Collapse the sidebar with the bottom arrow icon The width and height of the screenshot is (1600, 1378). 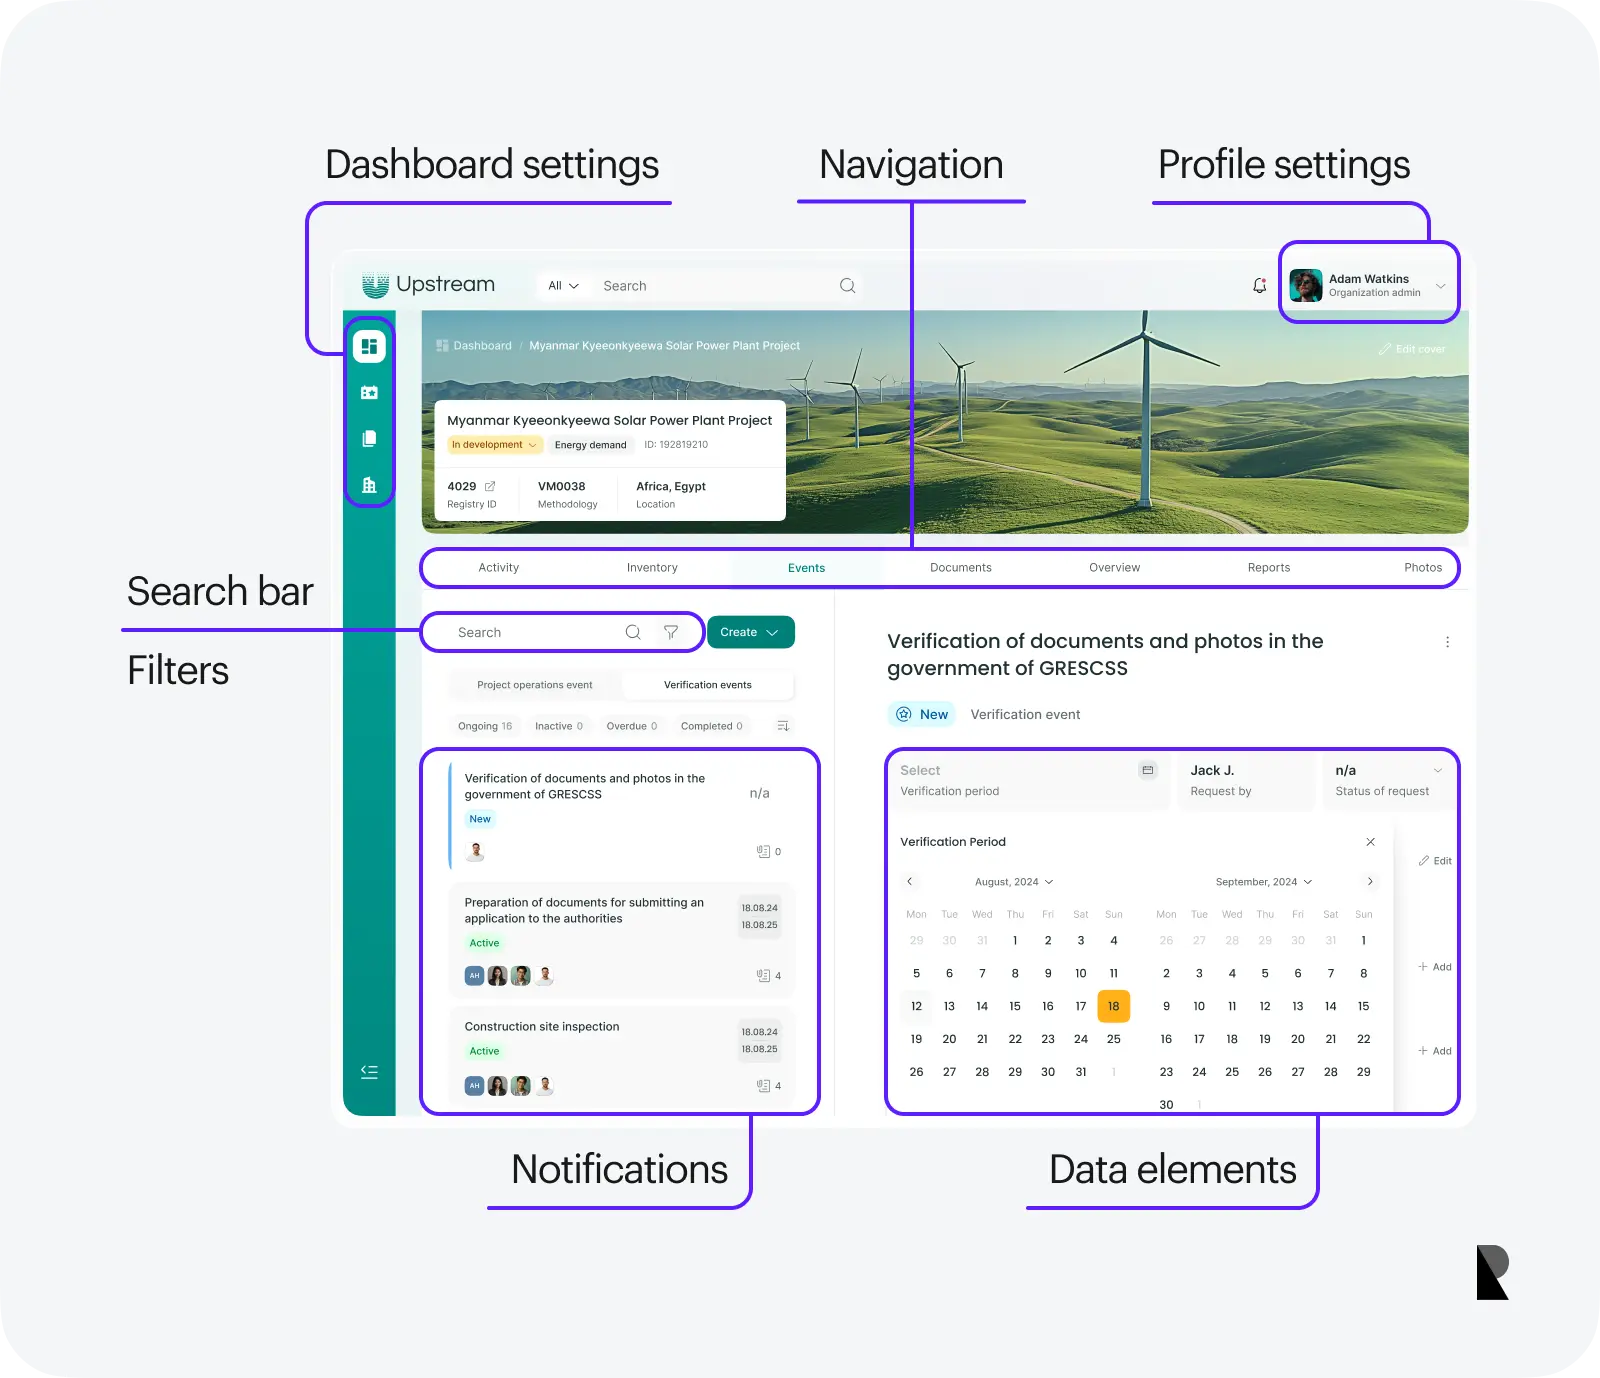tap(369, 1072)
